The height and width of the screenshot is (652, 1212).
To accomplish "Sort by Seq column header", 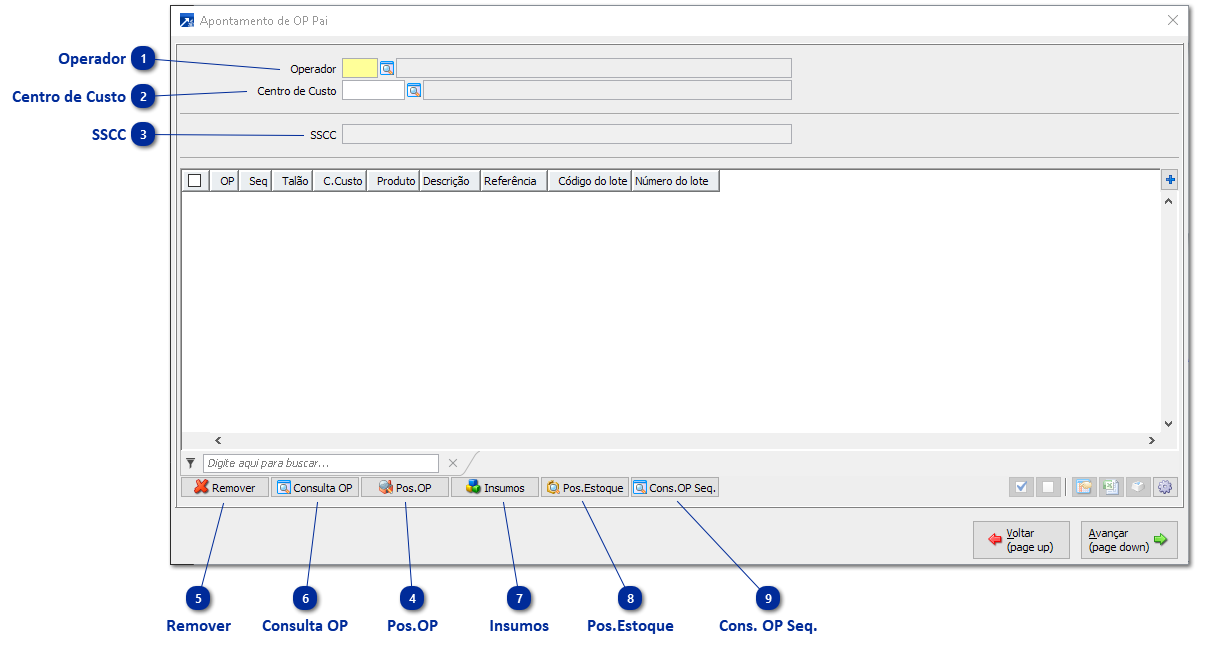I will click(x=258, y=181).
